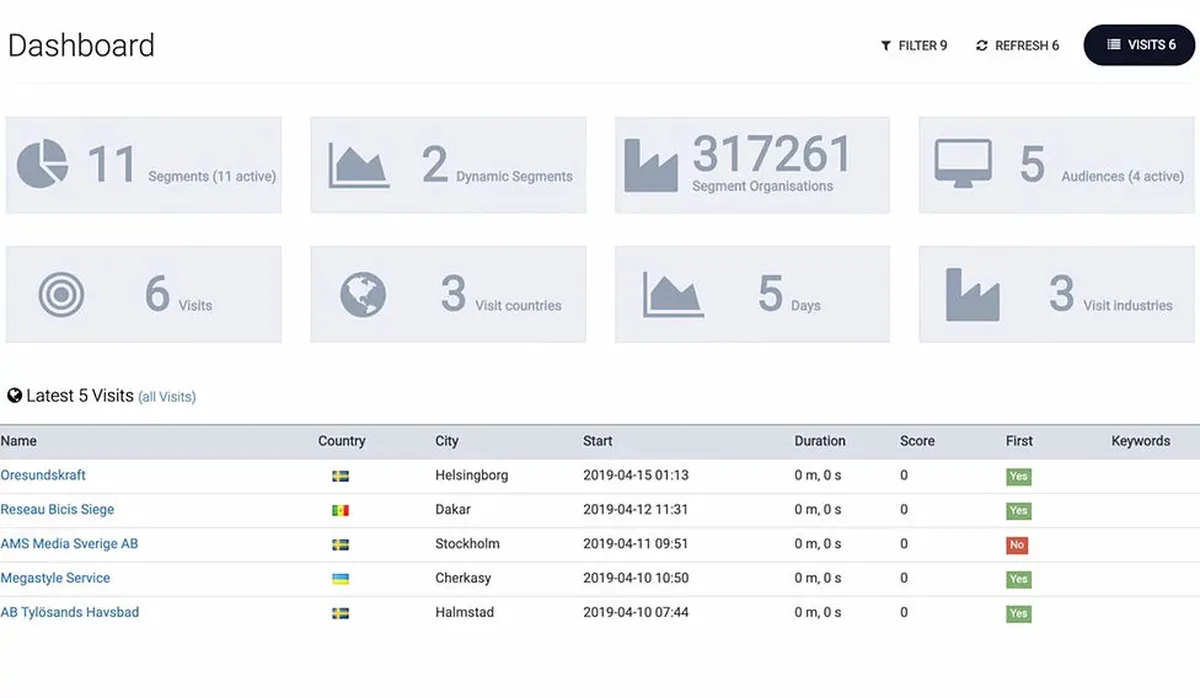Viewport: 1200px width, 698px height.
Task: Open the Oresundskraft visitor link
Action: click(43, 475)
